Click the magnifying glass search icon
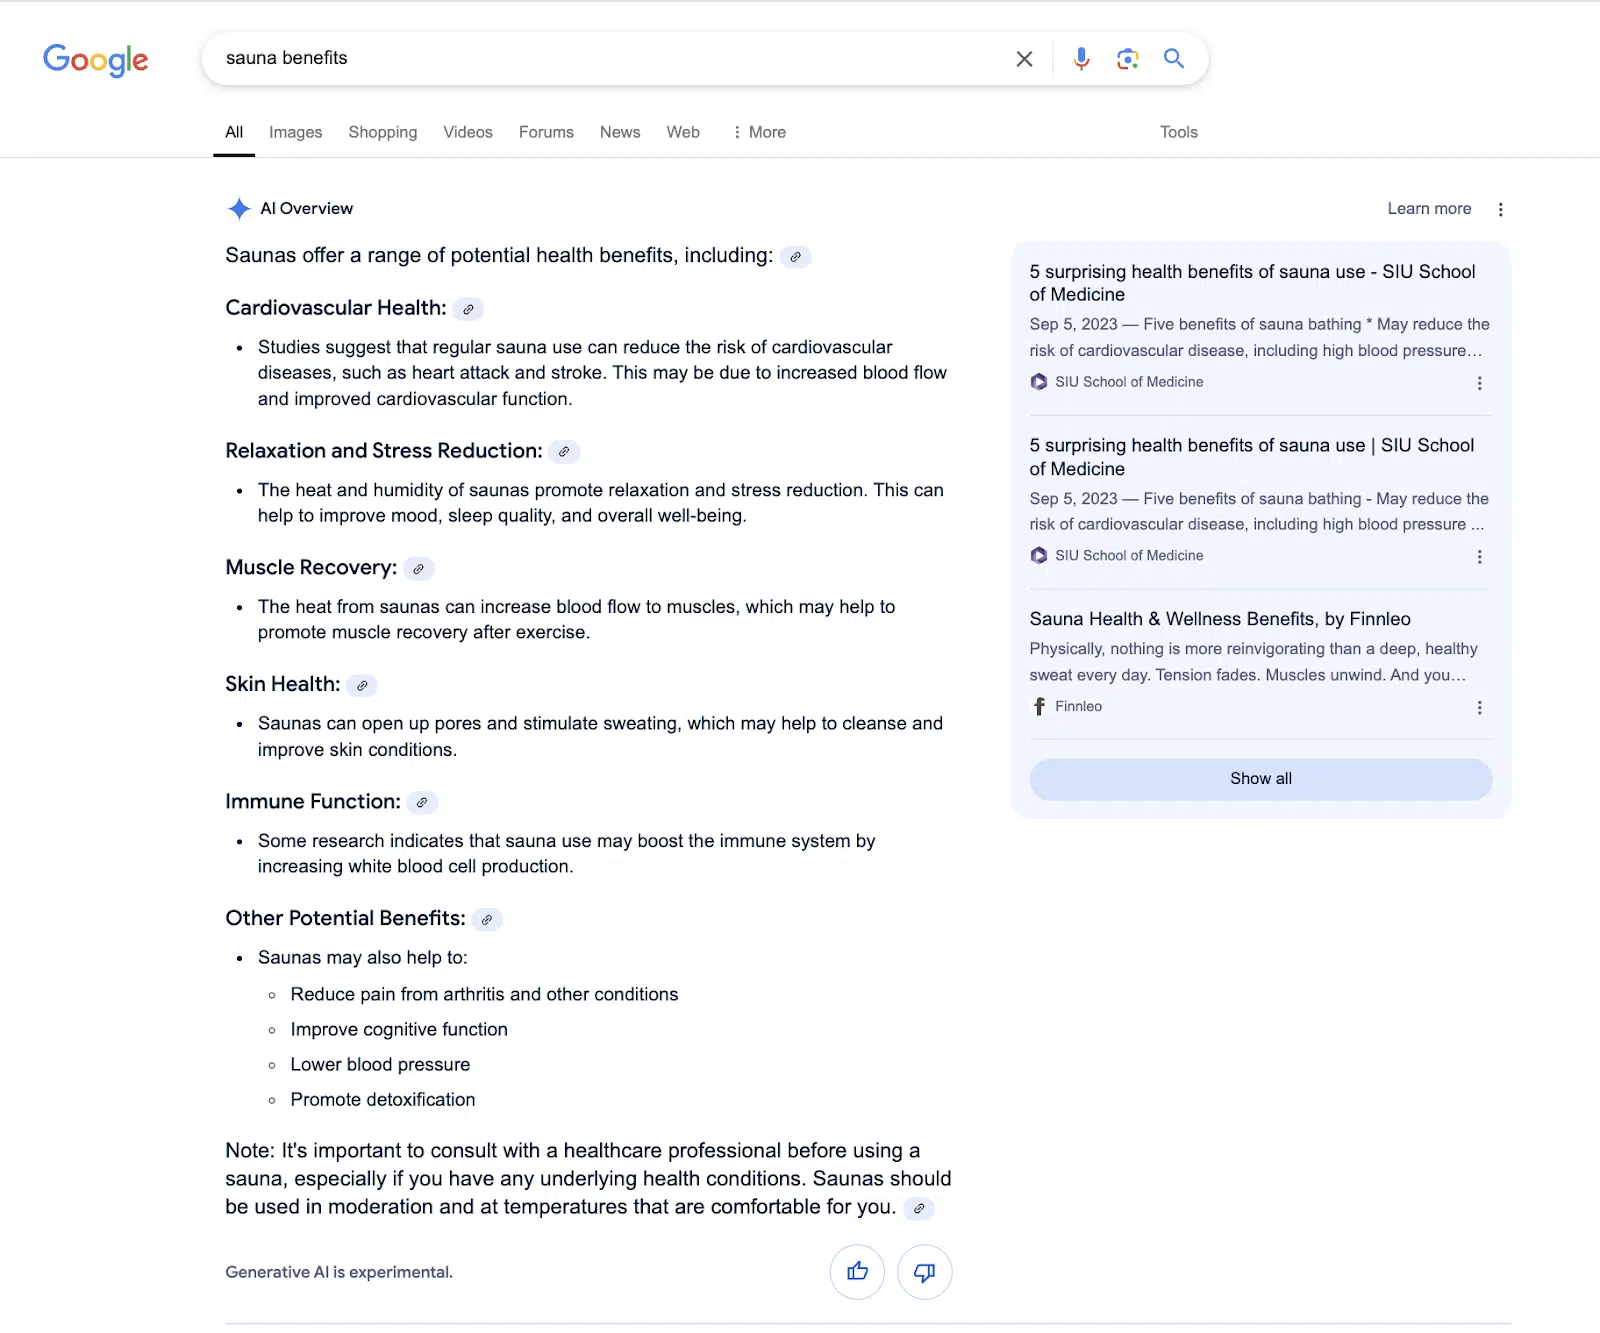Image resolution: width=1600 pixels, height=1333 pixels. [x=1174, y=58]
